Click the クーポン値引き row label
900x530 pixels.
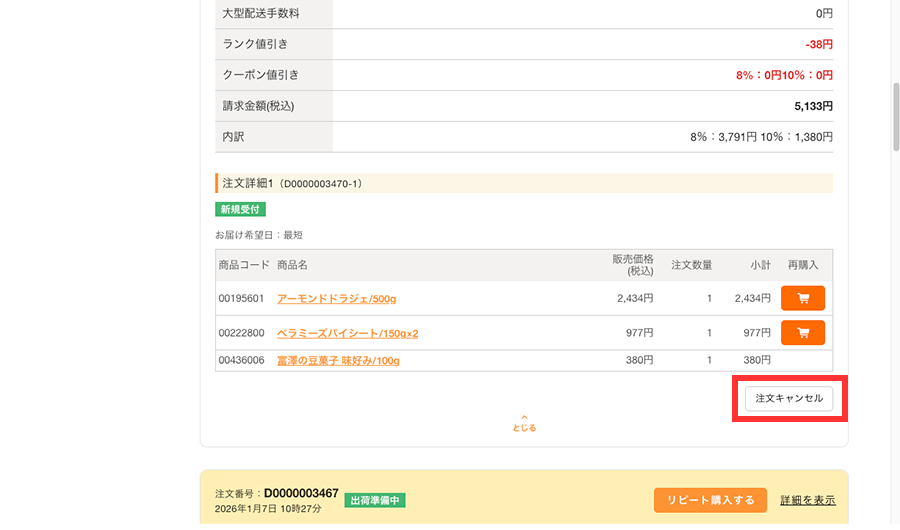261,75
